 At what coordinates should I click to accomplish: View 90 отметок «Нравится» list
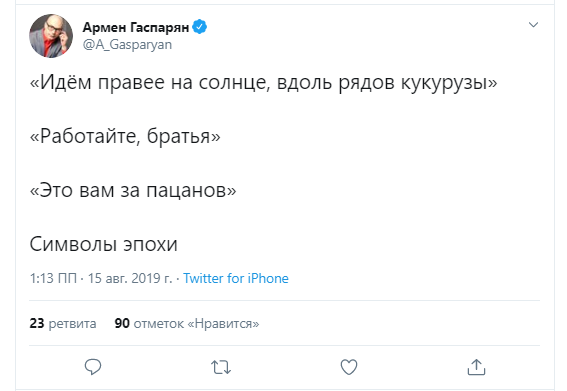pyautogui.click(x=187, y=323)
